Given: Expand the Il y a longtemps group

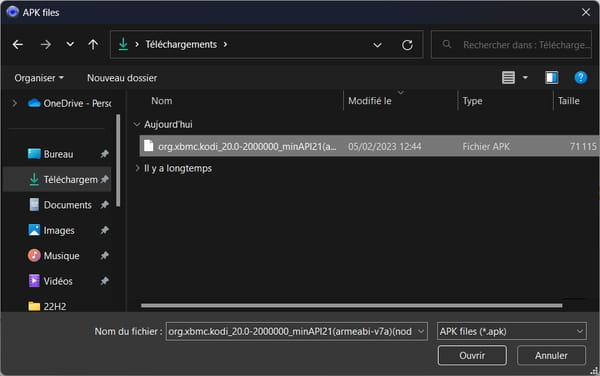Looking at the screenshot, I should click(137, 168).
